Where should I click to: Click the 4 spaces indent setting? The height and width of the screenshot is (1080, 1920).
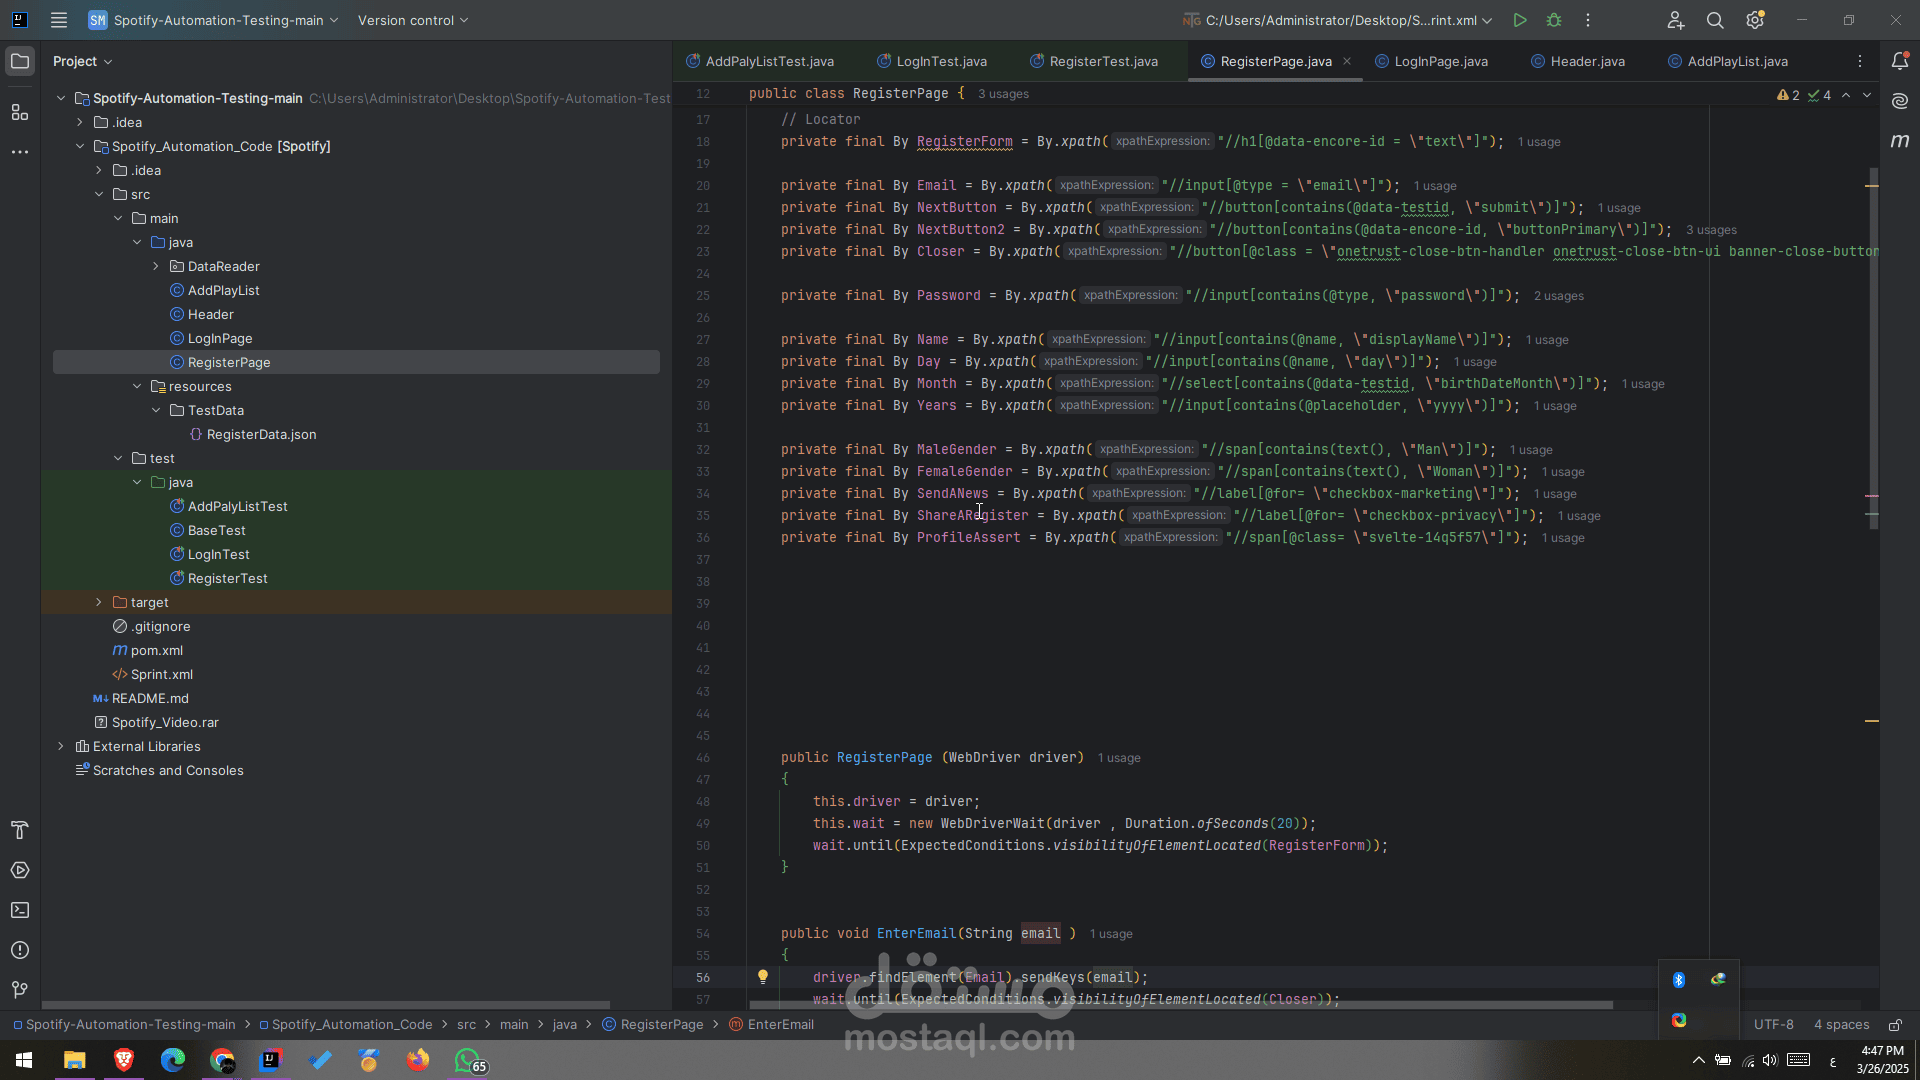tap(1841, 1024)
